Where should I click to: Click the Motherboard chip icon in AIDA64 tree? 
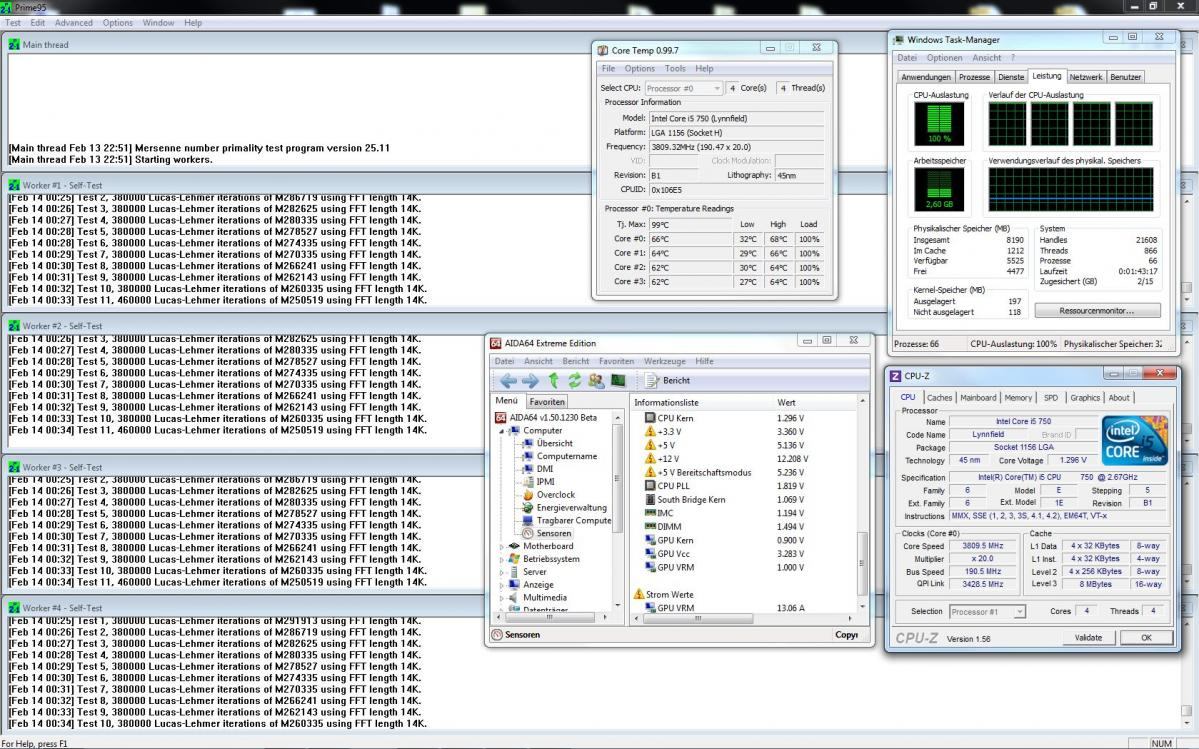[514, 546]
